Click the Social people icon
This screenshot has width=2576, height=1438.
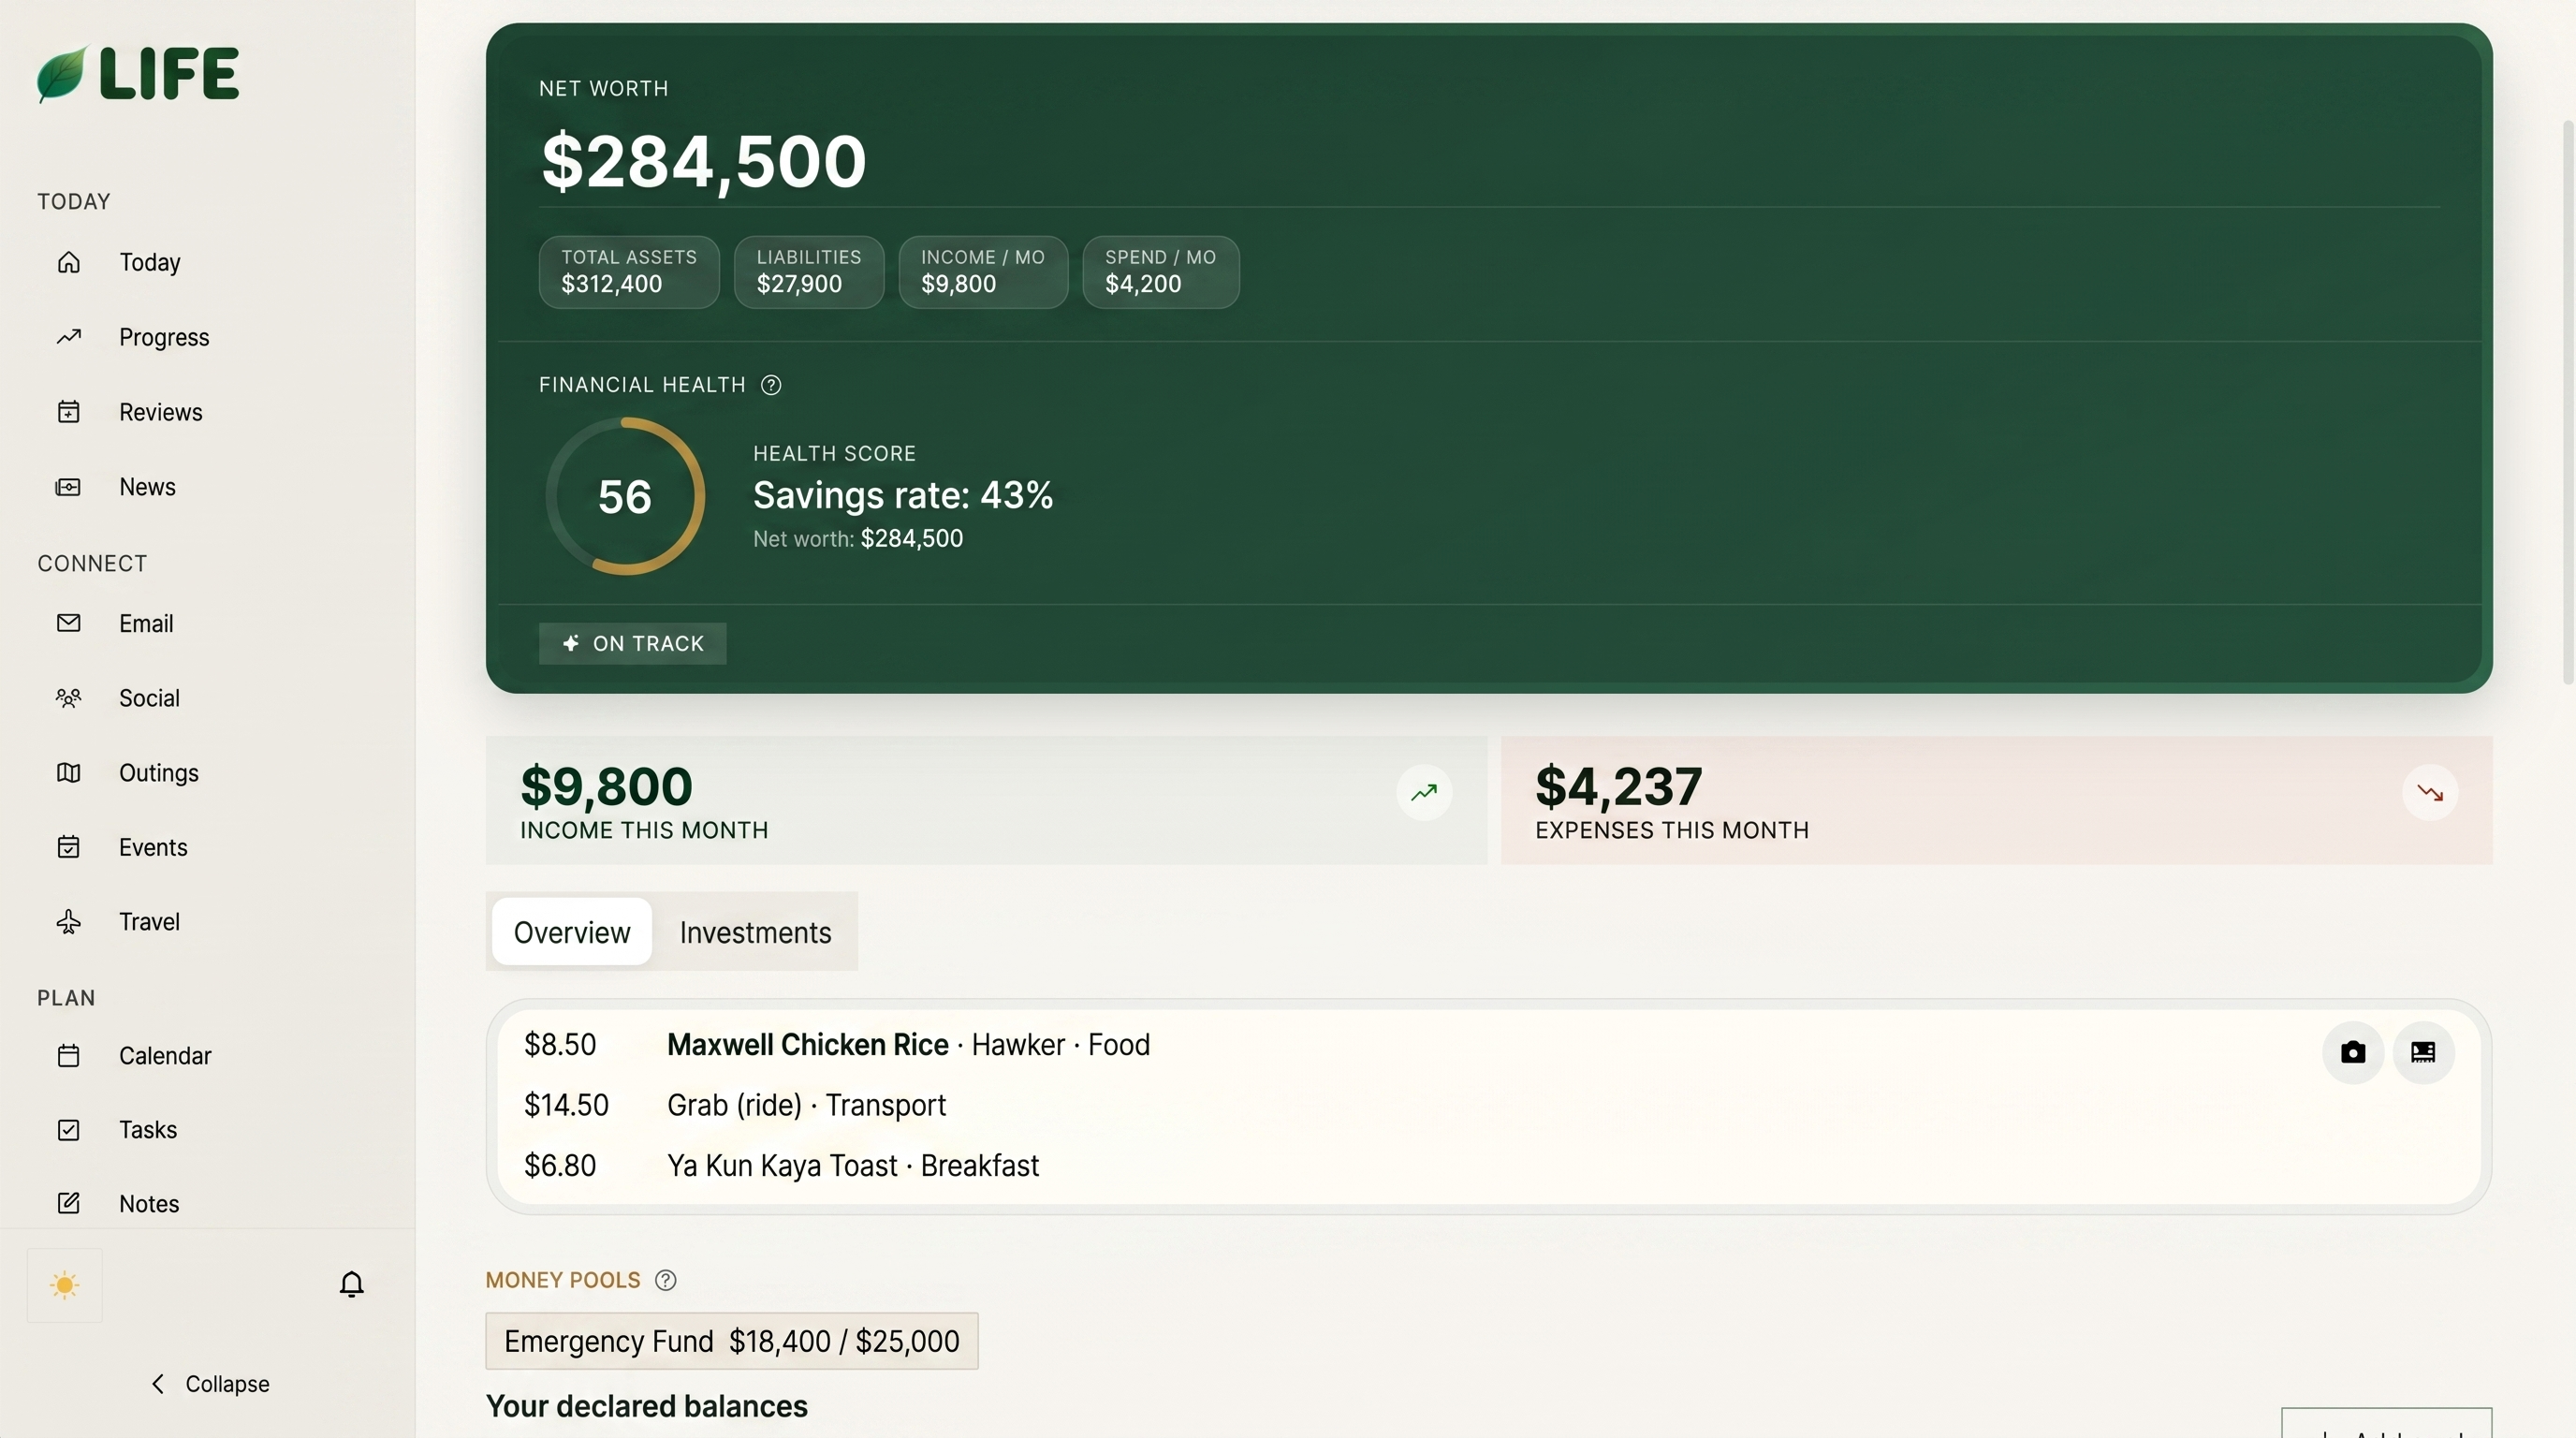coord(68,698)
